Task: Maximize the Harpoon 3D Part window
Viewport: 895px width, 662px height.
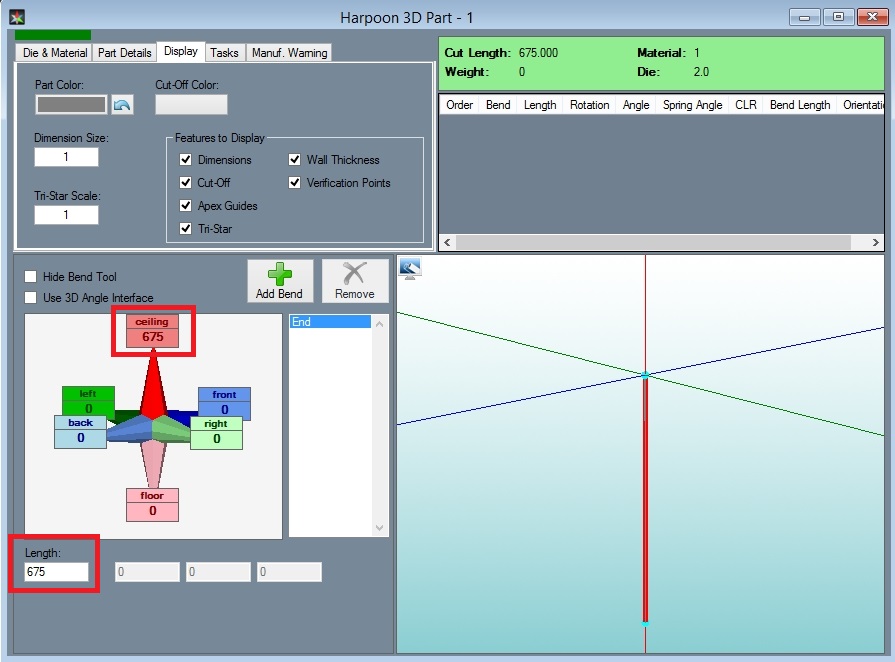Action: [838, 17]
